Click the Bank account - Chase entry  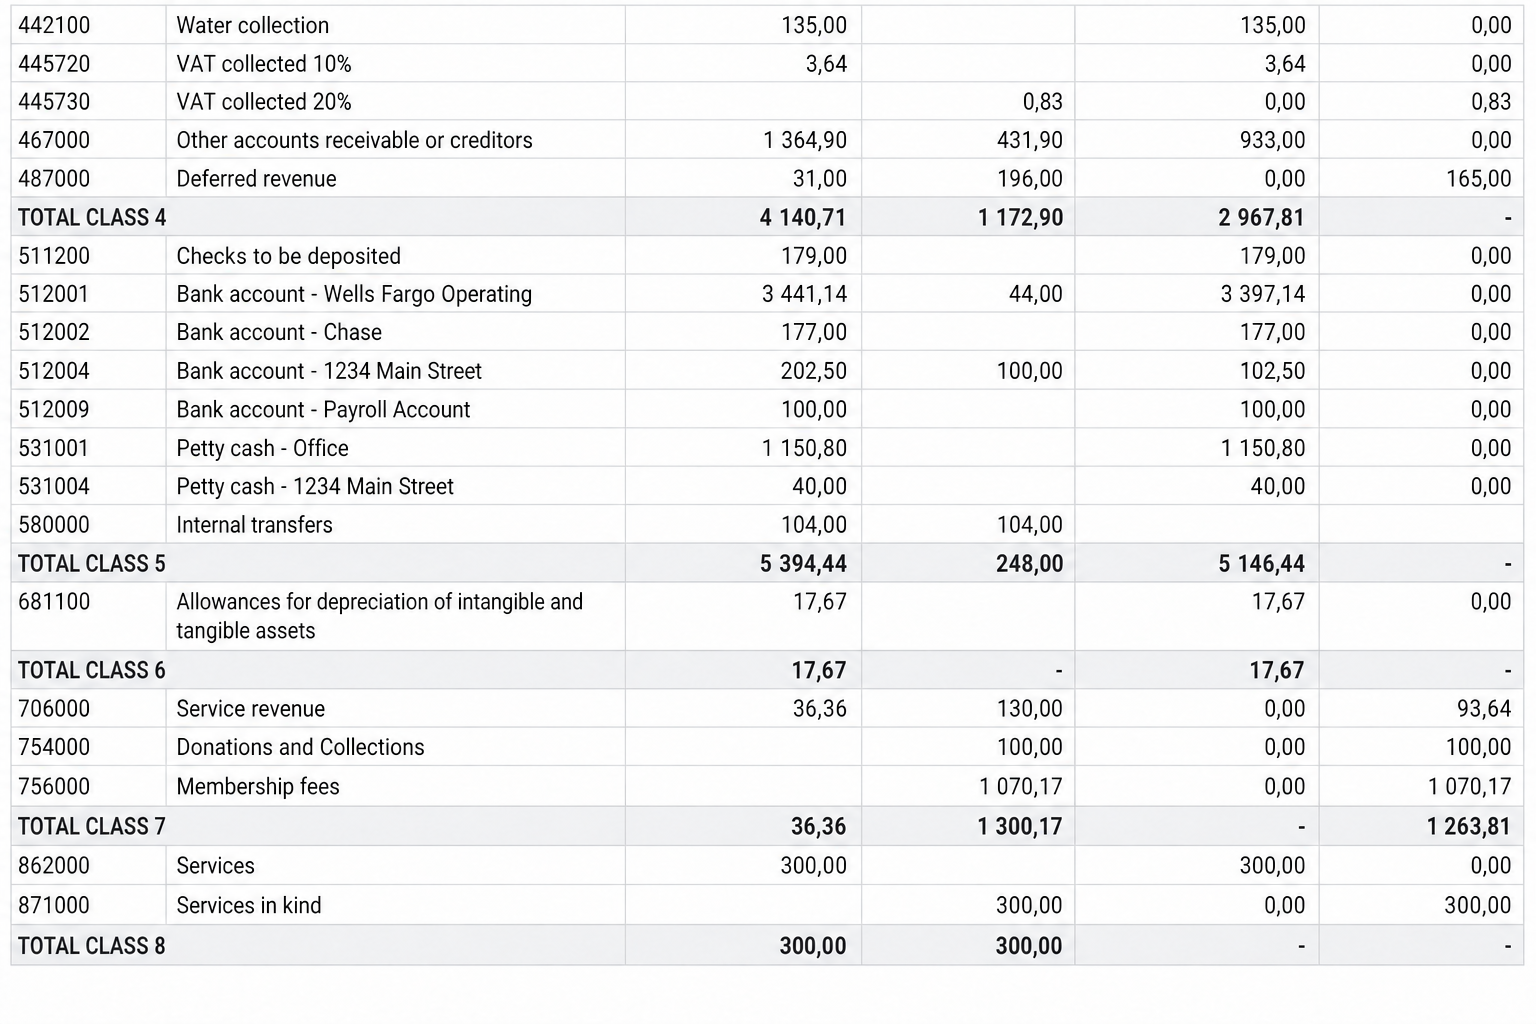click(x=279, y=332)
